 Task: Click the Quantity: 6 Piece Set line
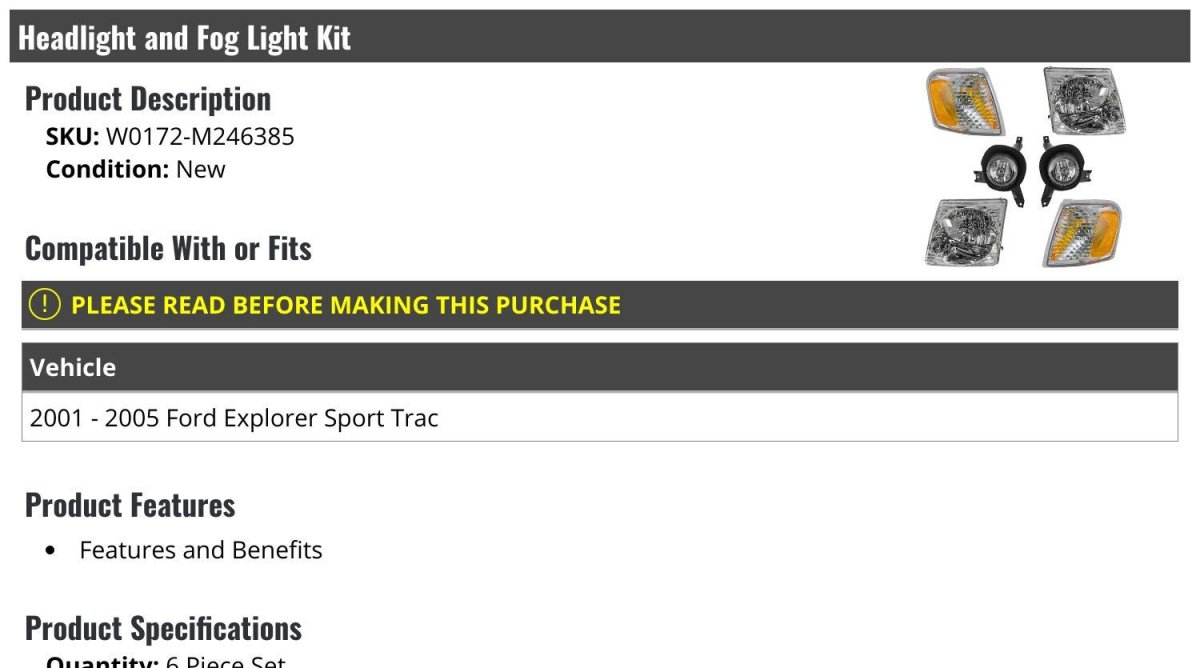point(166,661)
